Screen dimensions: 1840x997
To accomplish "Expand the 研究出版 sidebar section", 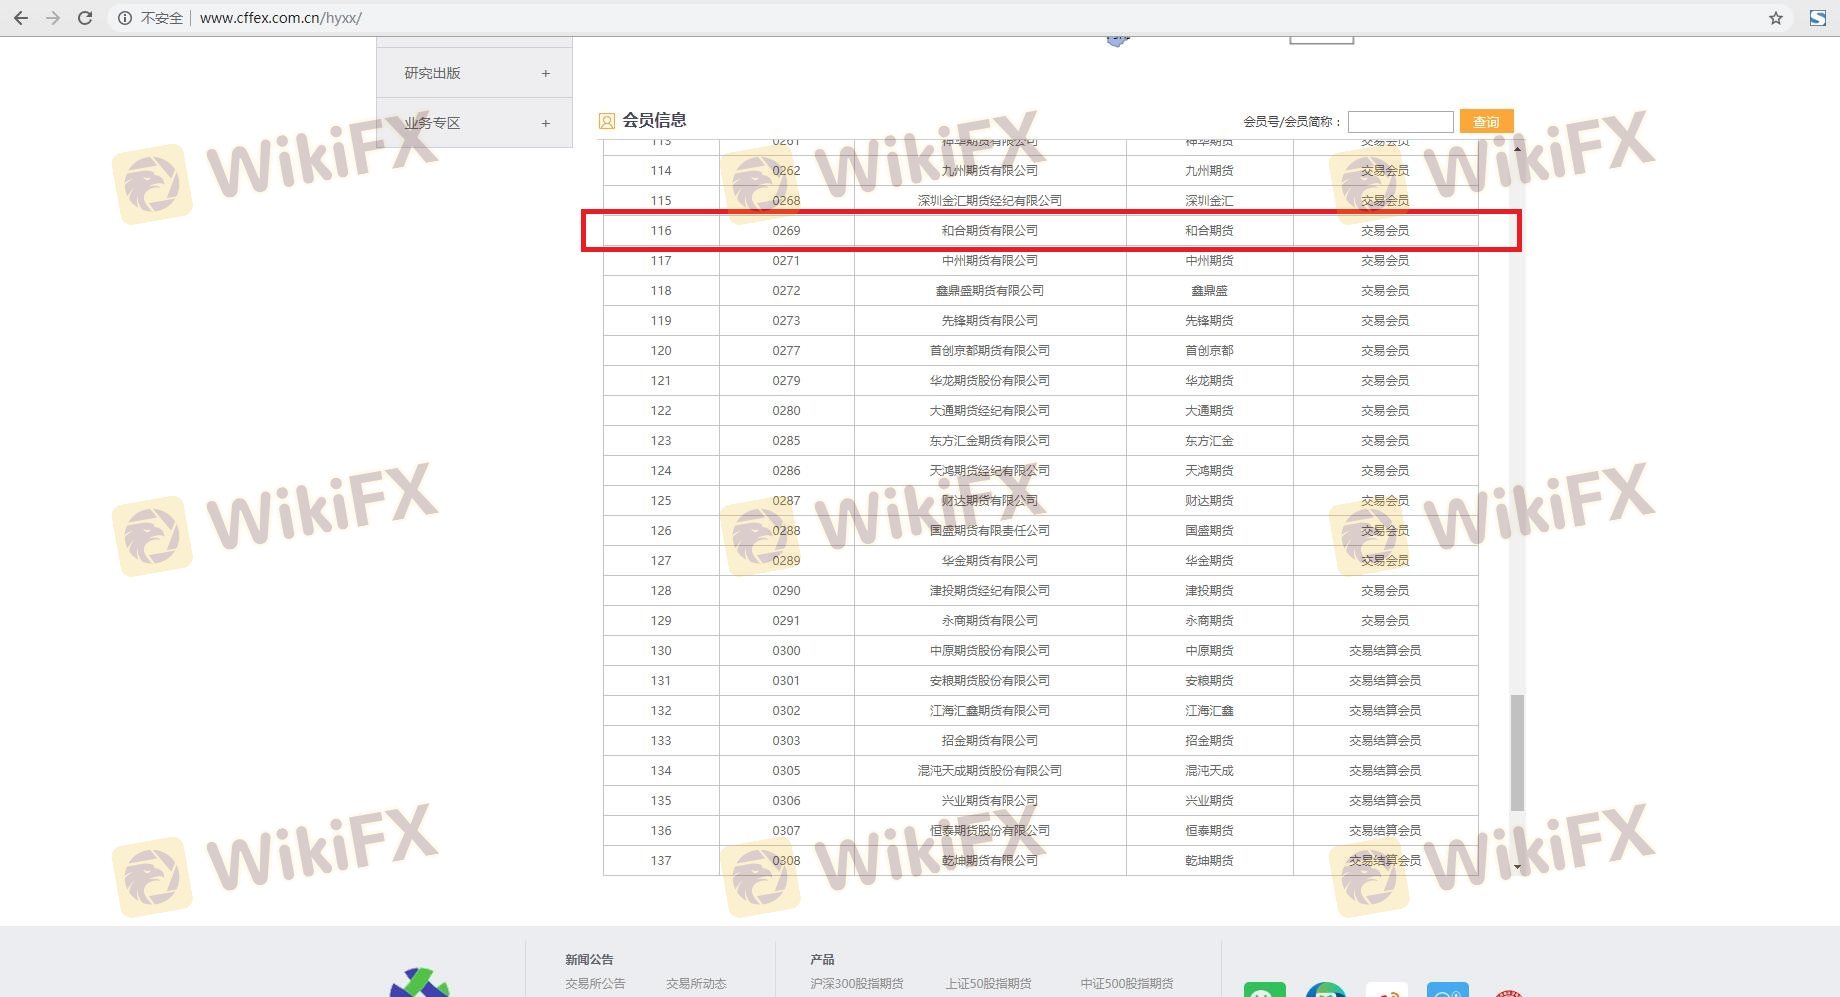I will click(x=545, y=73).
